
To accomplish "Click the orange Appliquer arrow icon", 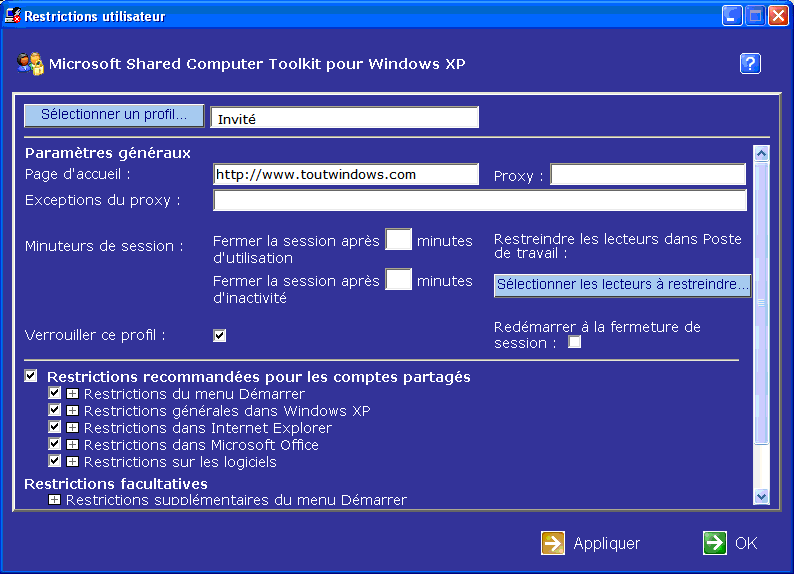I will (553, 543).
